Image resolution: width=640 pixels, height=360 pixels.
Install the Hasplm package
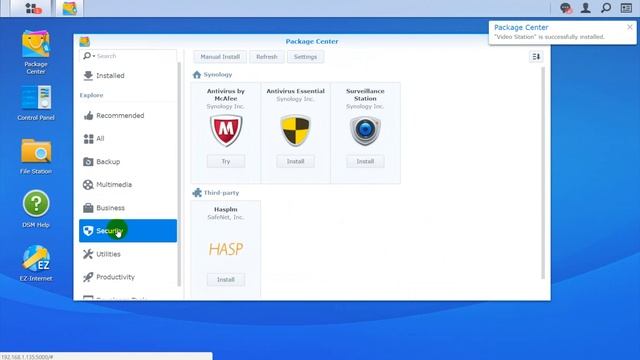coord(226,280)
